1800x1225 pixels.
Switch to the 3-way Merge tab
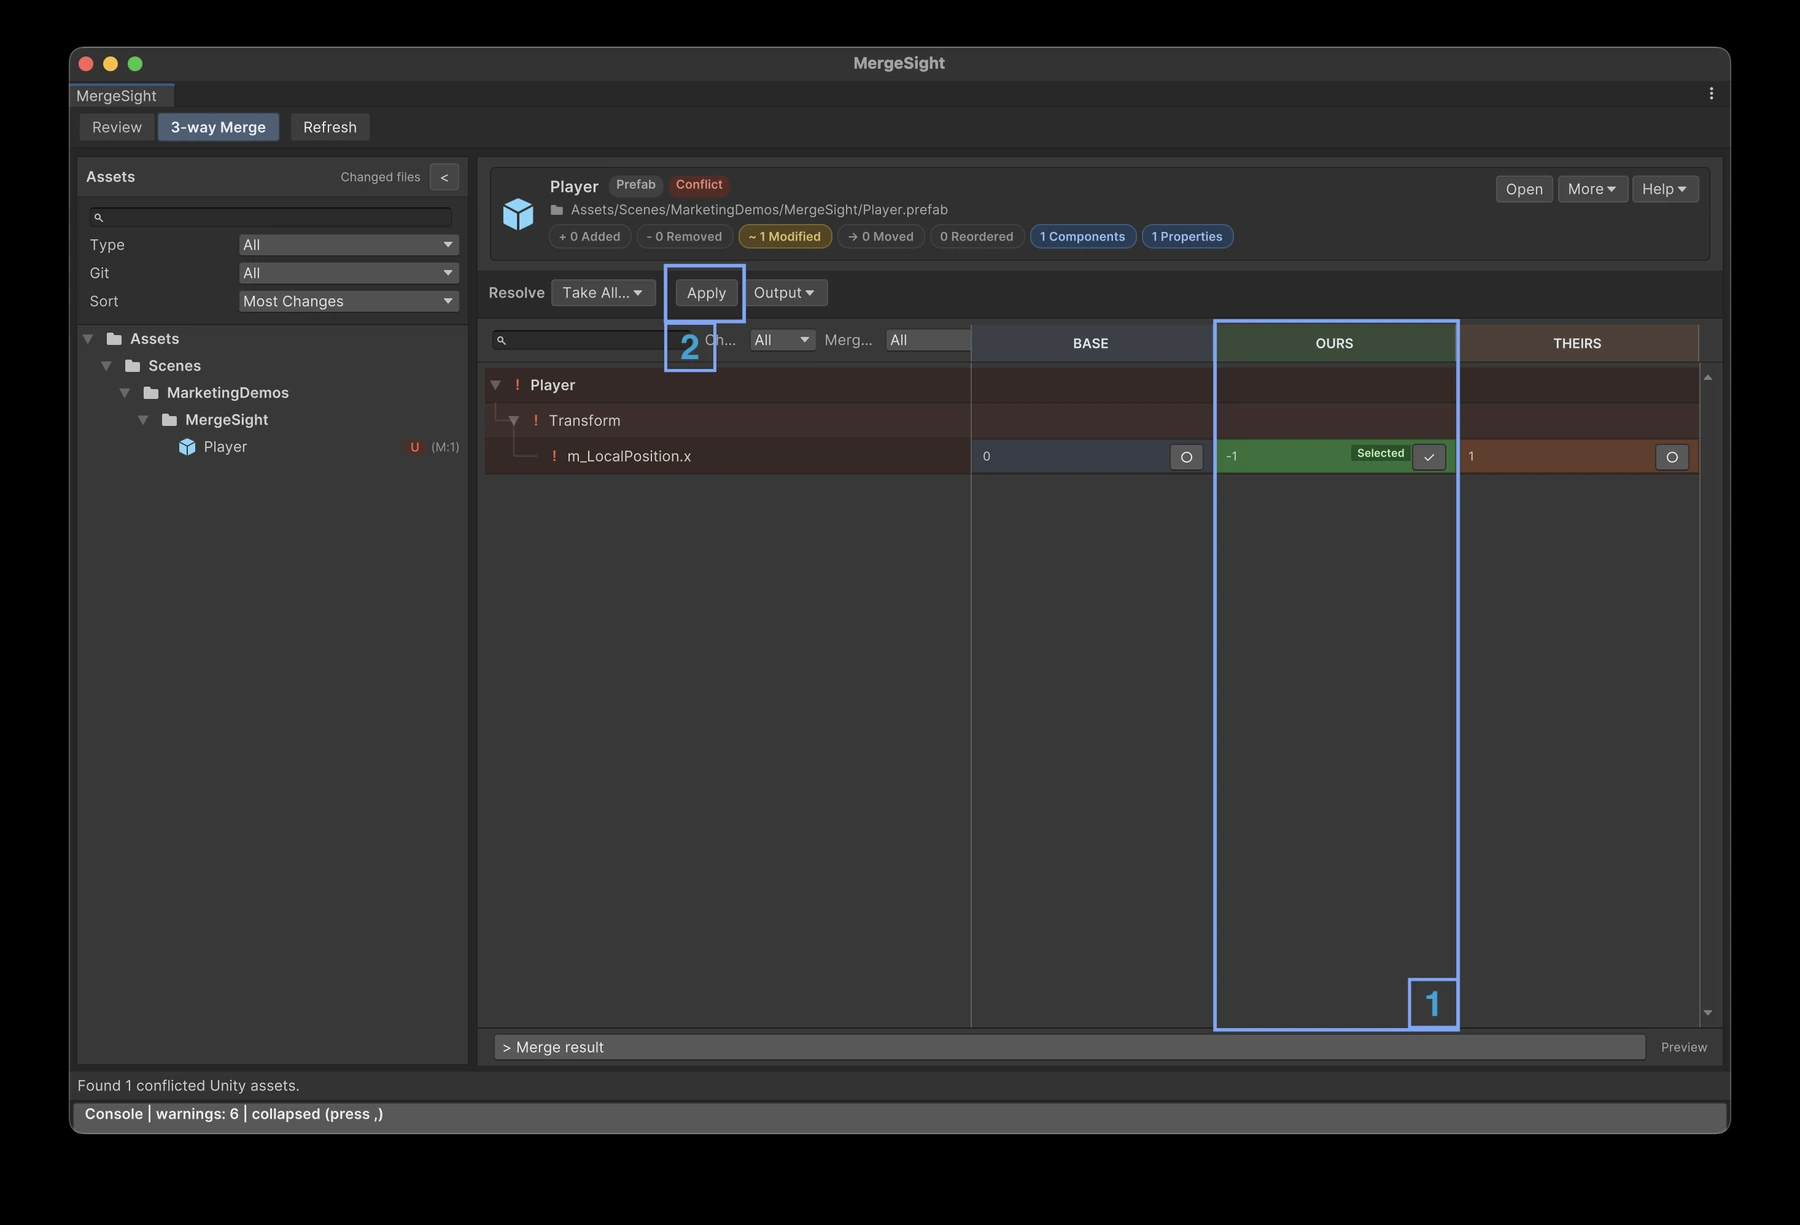coord(218,127)
